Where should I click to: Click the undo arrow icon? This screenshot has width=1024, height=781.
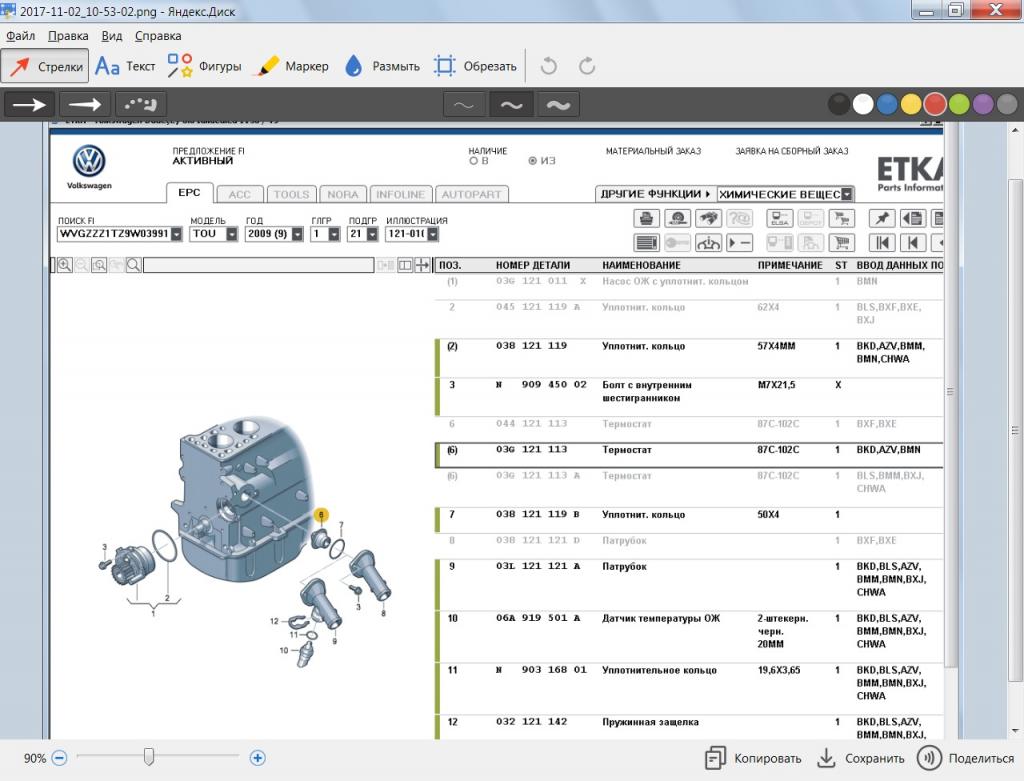(549, 66)
